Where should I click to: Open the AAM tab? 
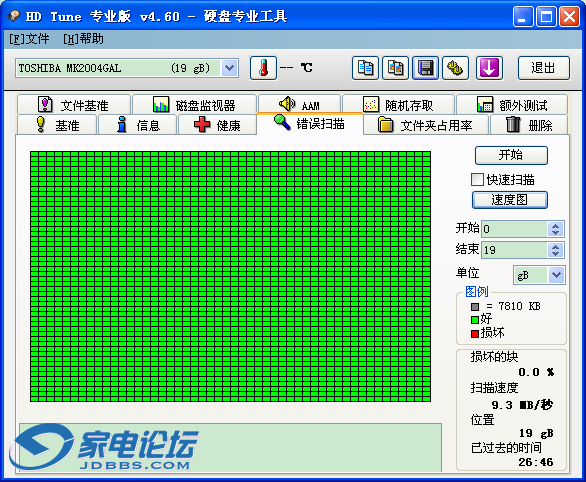tap(299, 104)
